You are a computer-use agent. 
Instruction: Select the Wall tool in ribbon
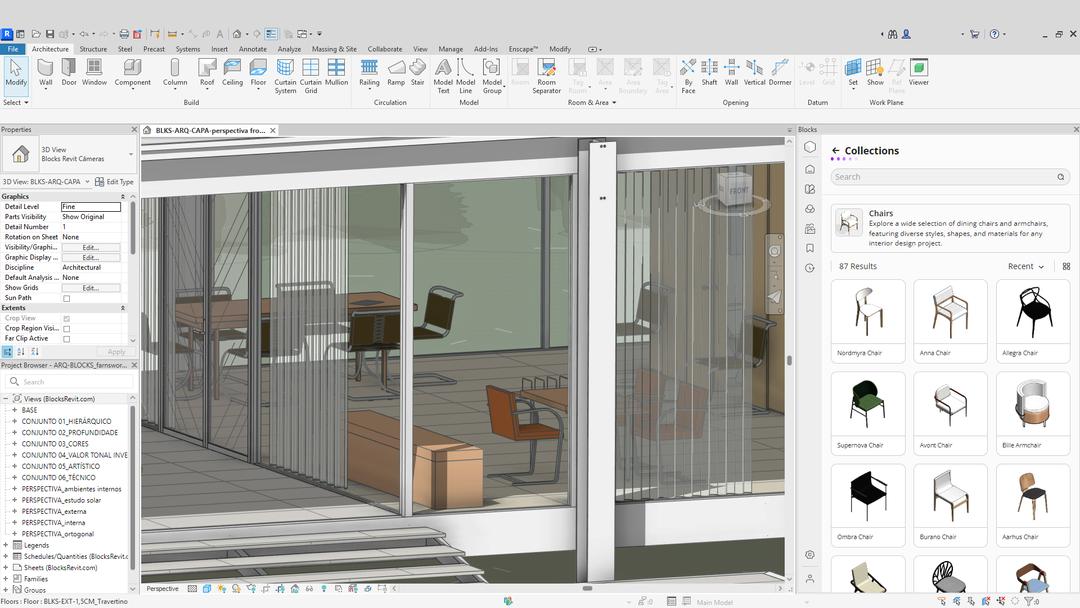(45, 72)
